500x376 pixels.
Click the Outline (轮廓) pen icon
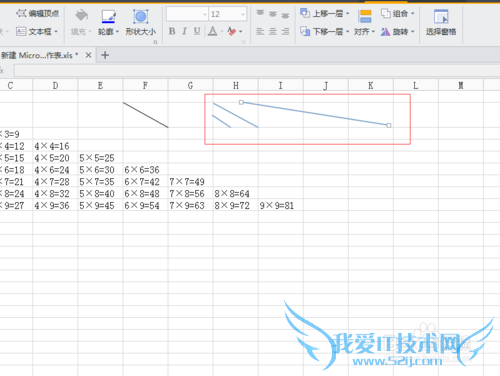tap(108, 16)
